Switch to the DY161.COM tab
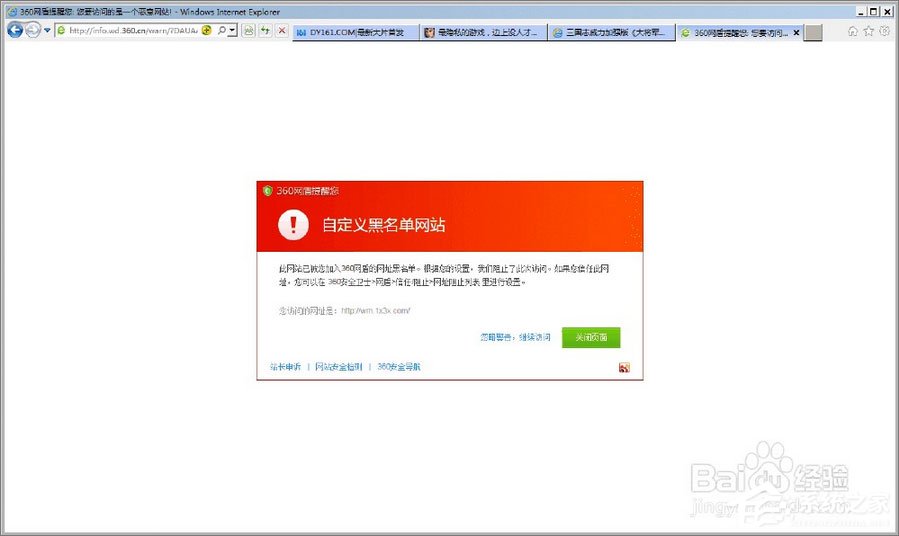The height and width of the screenshot is (536, 899). [x=355, y=32]
